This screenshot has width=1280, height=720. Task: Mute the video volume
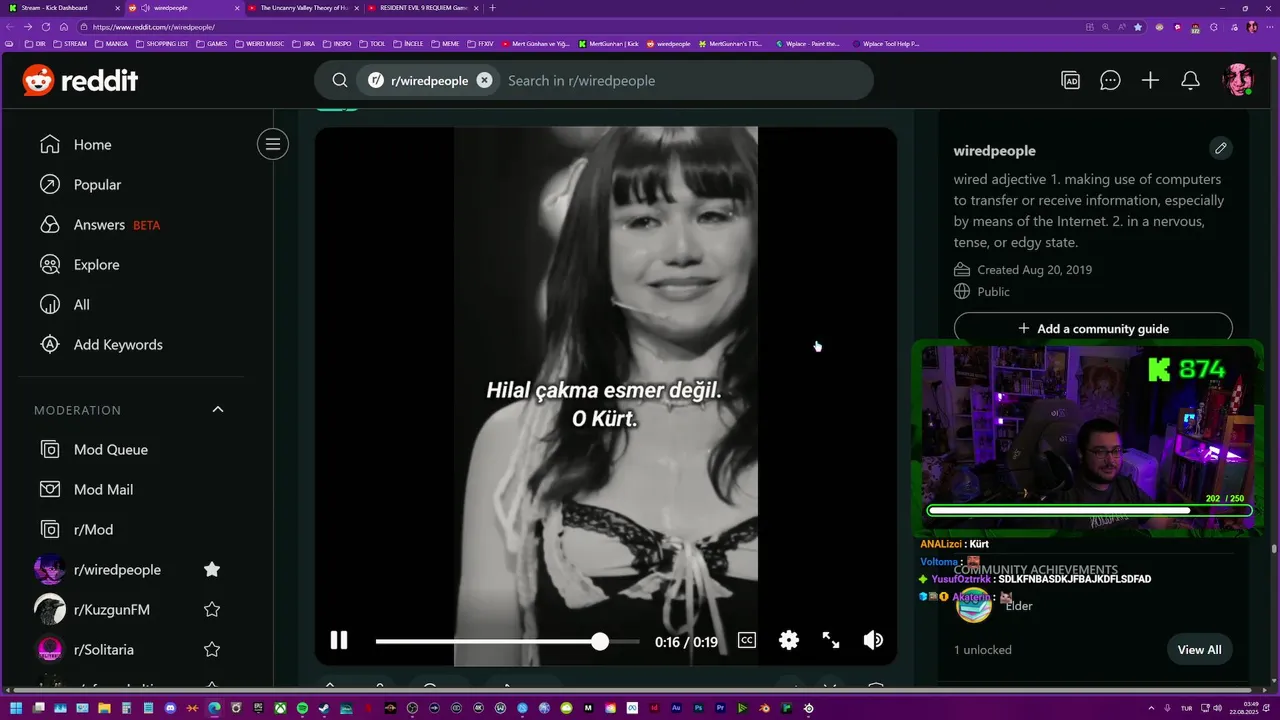tap(873, 640)
